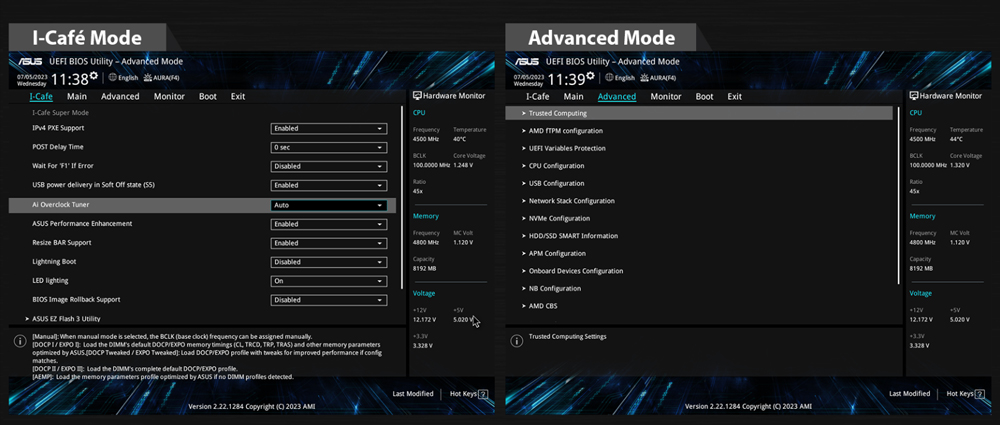This screenshot has height=425, width=1000.
Task: Switch to the Monitor tab in I-Café panel
Action: click(169, 97)
